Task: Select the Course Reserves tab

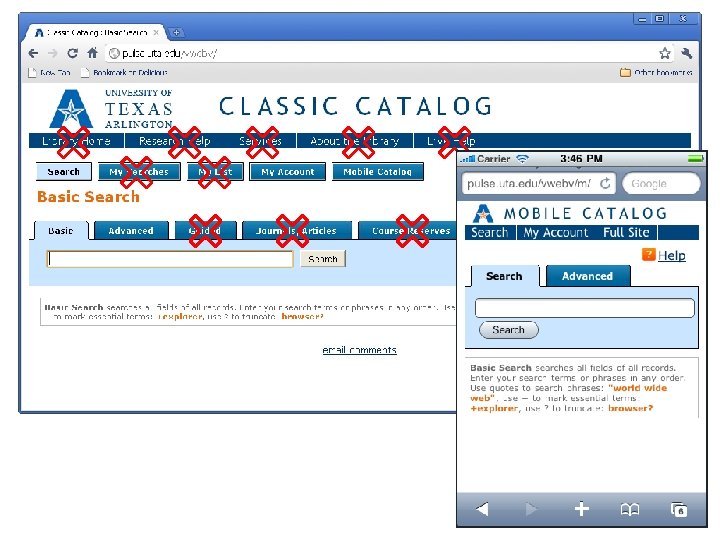Action: pyautogui.click(x=407, y=231)
